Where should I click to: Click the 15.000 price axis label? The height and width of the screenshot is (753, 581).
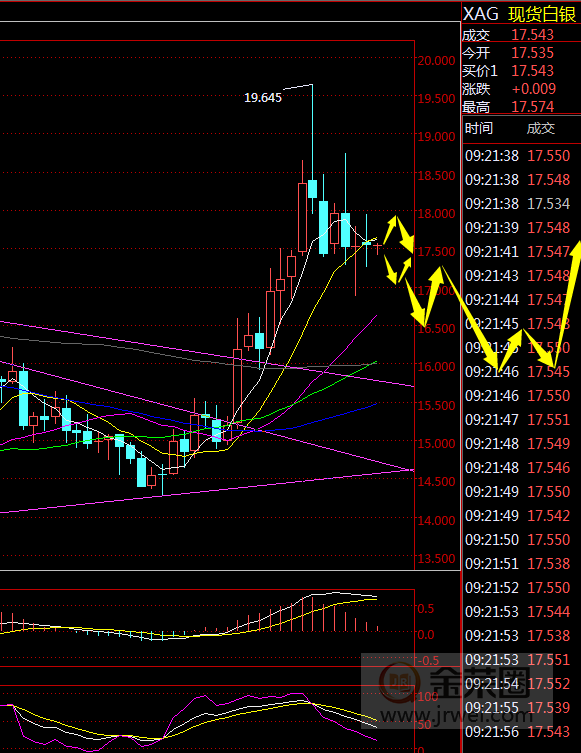(436, 443)
